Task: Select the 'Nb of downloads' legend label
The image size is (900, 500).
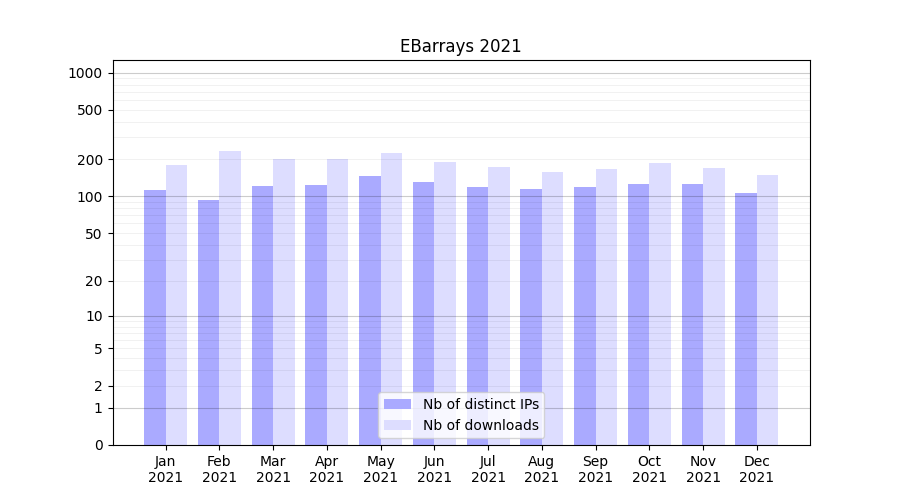Action: [x=480, y=425]
